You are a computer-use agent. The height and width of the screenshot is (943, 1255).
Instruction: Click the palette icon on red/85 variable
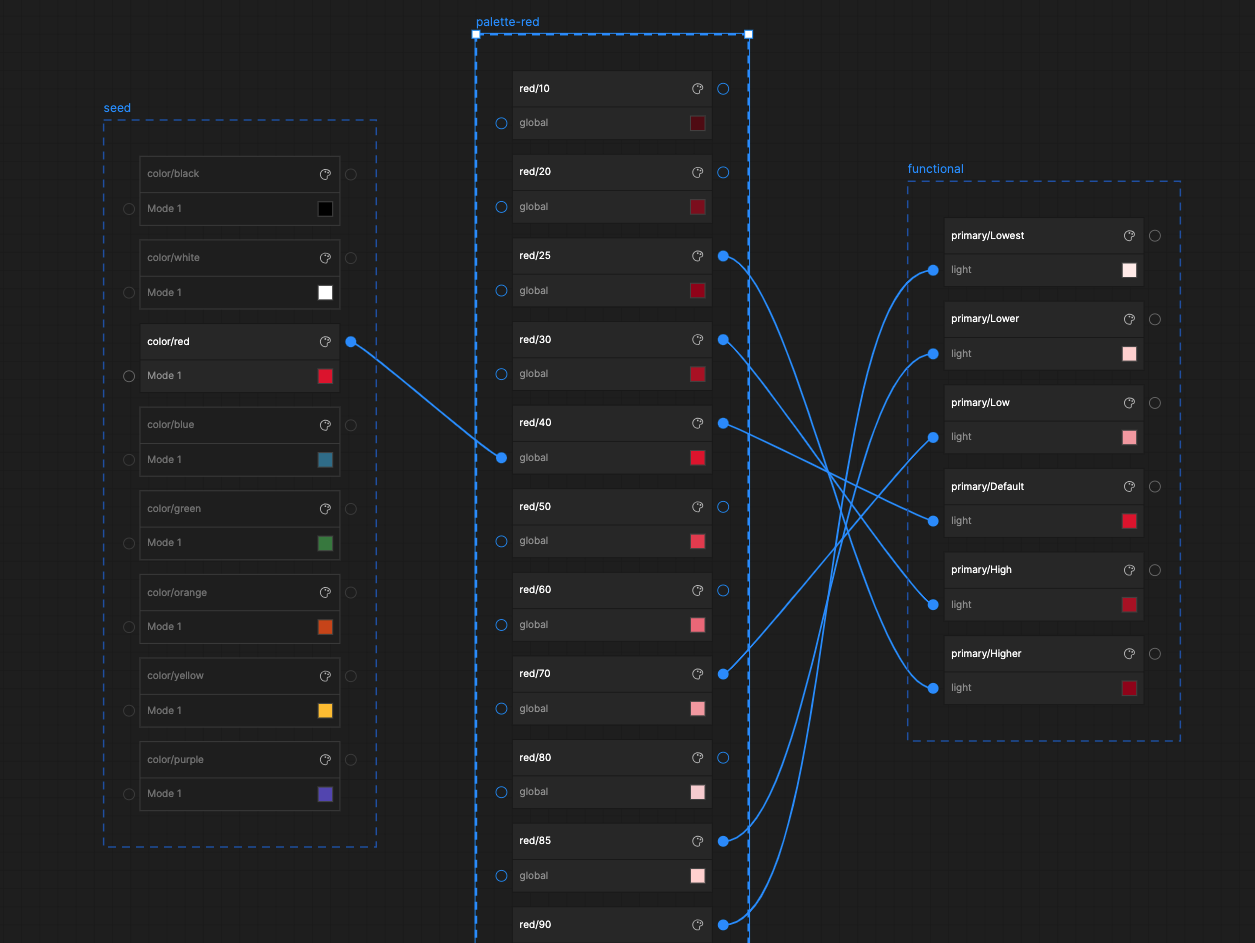click(697, 841)
